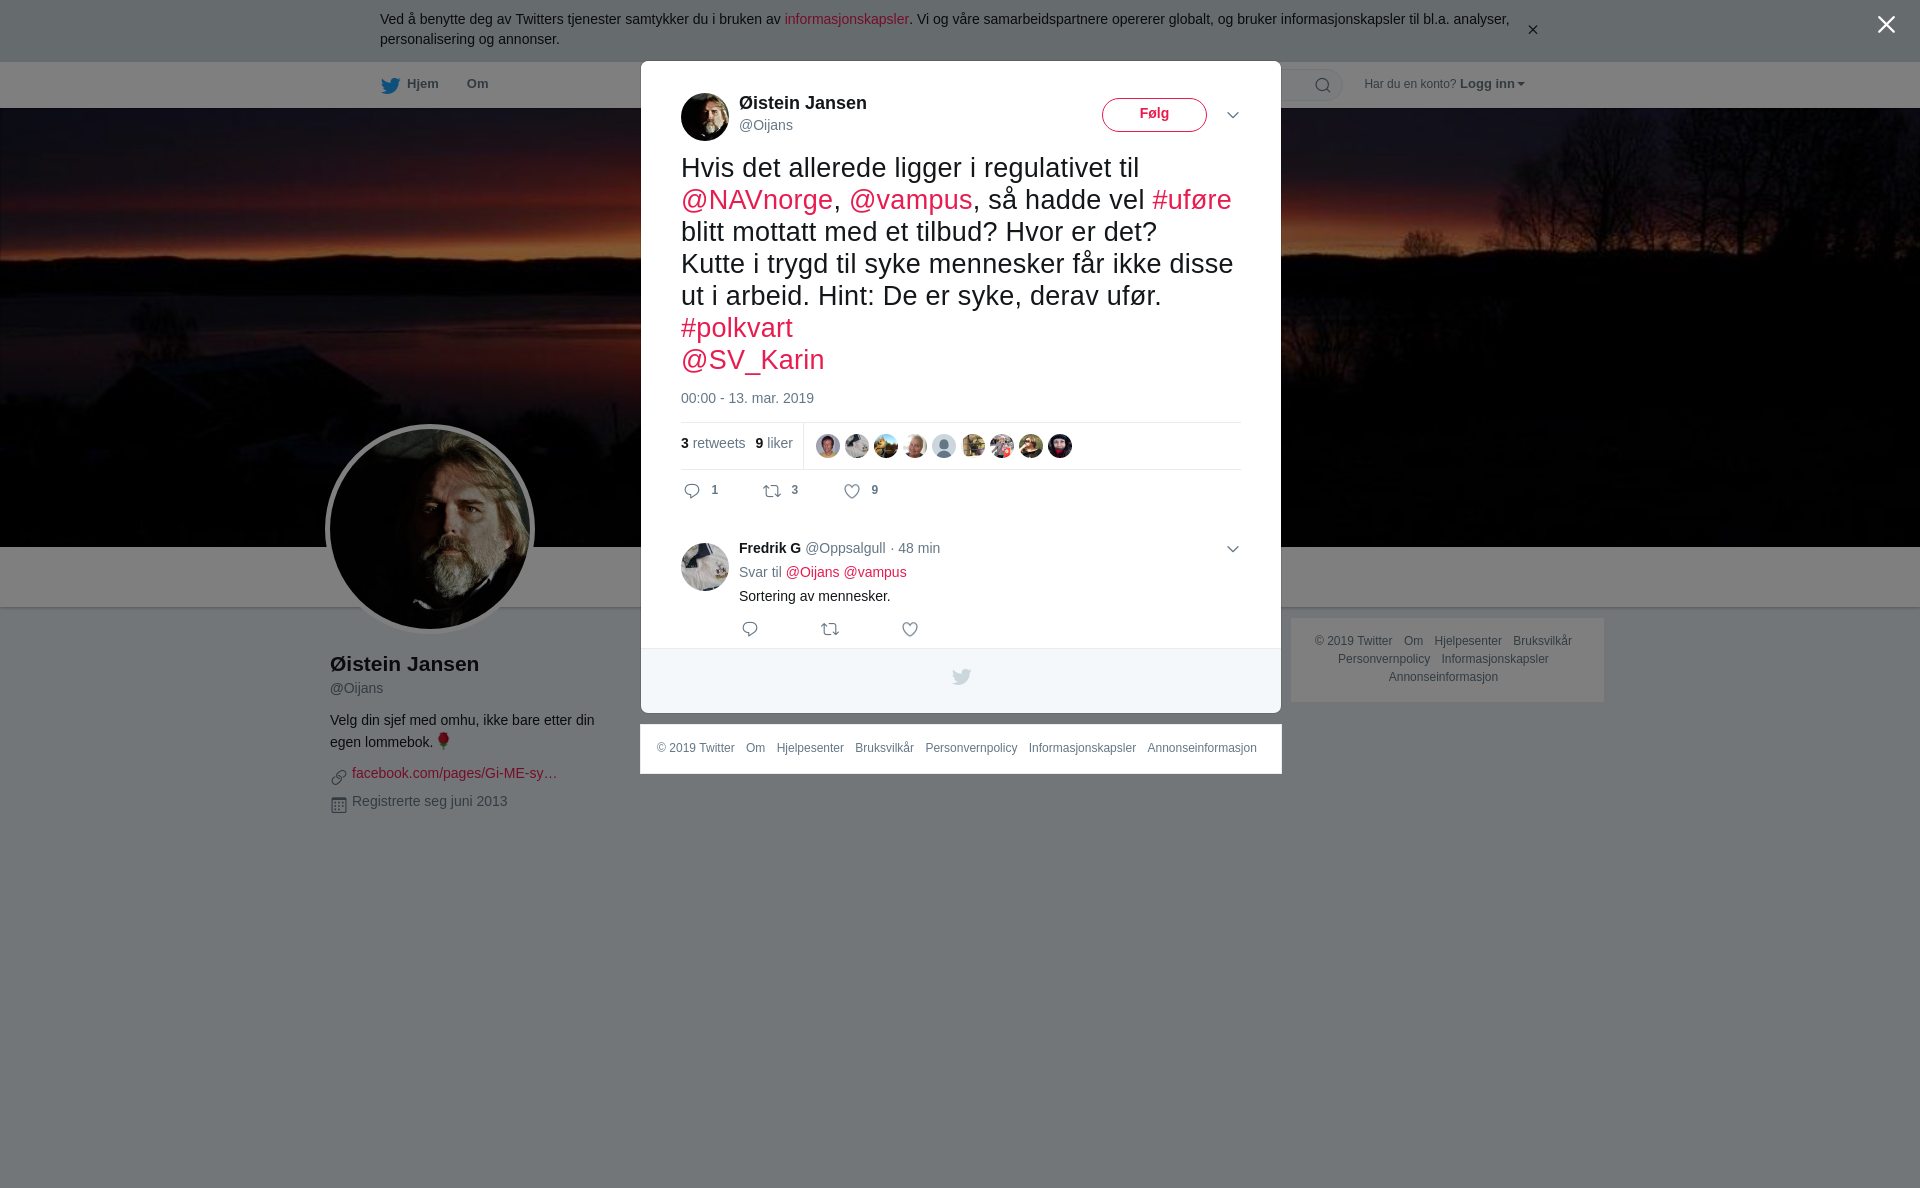Like Fredrik G's reply
This screenshot has width=1920, height=1188.
[910, 629]
